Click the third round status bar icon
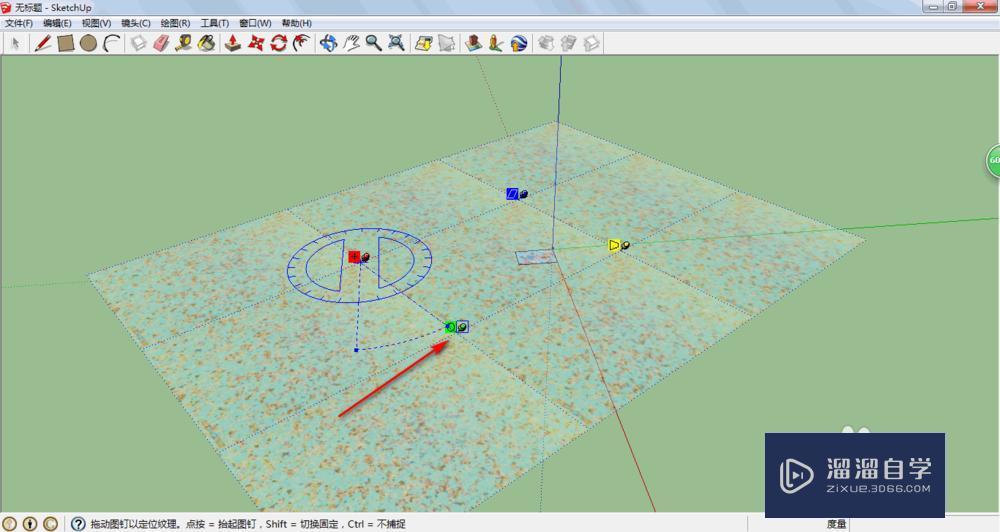 50,524
